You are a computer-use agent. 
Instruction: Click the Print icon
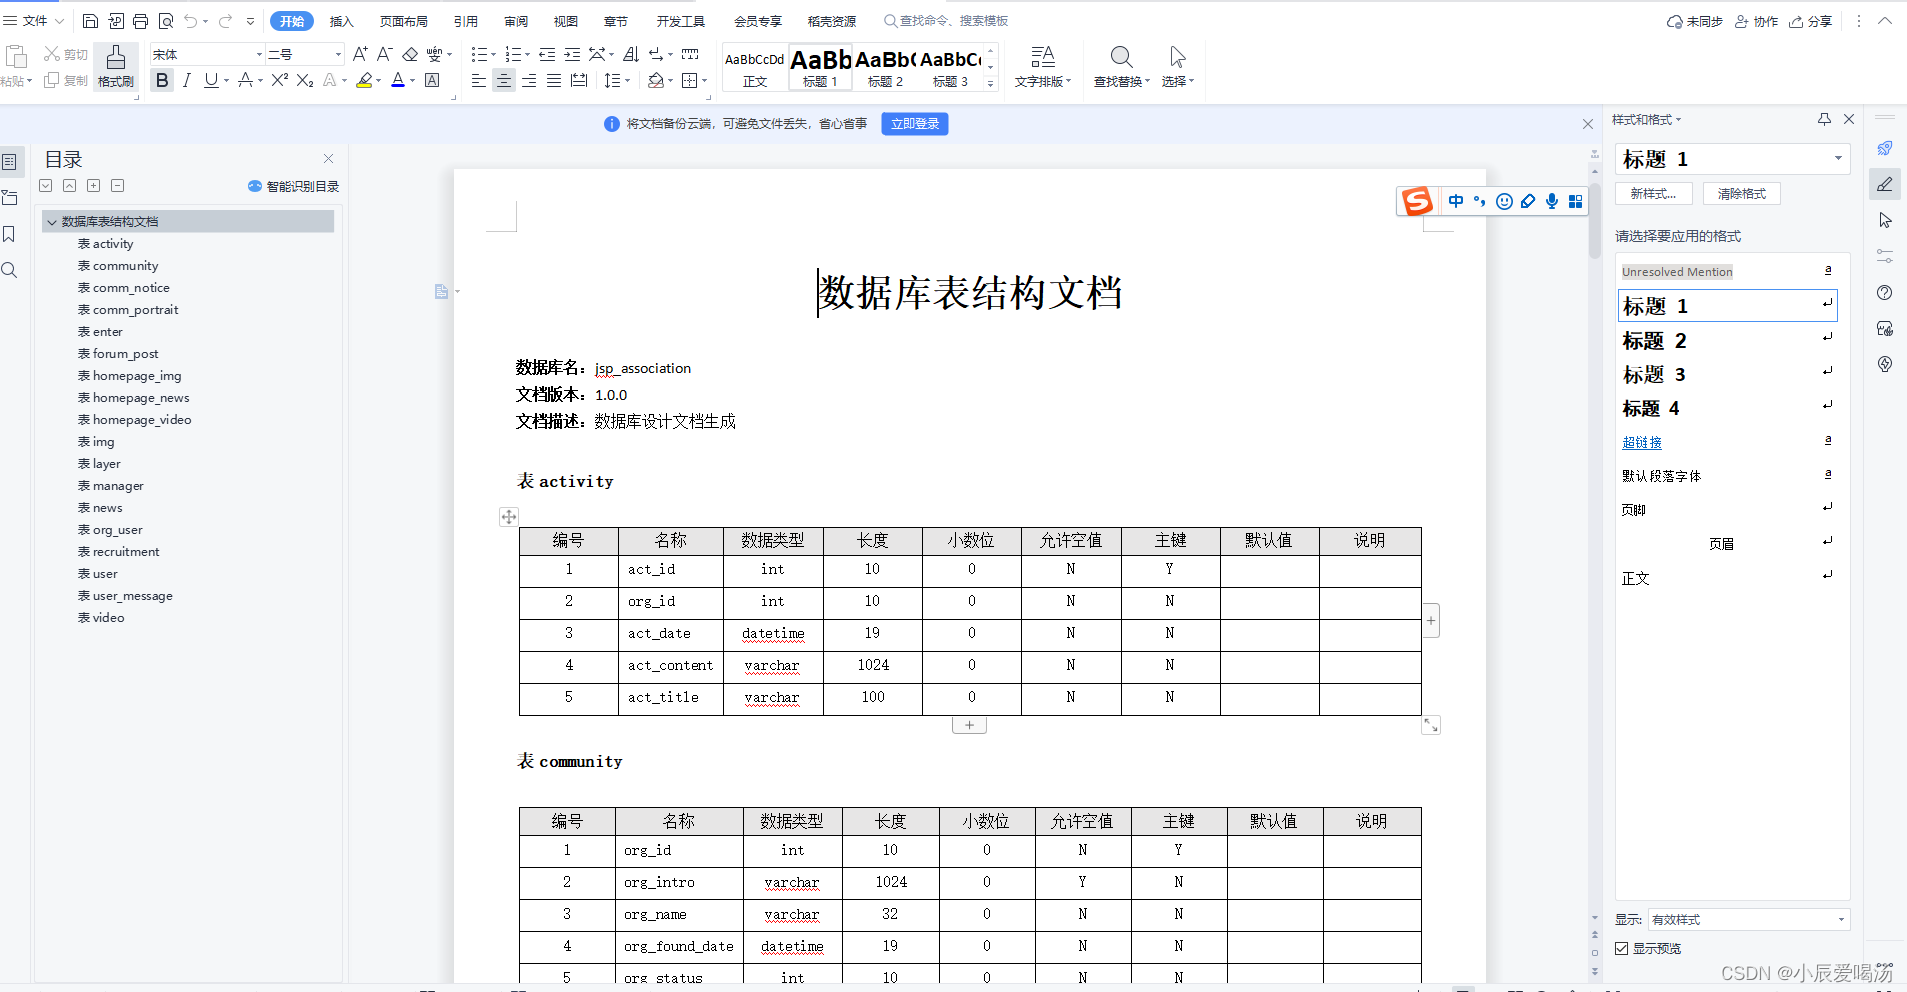141,21
